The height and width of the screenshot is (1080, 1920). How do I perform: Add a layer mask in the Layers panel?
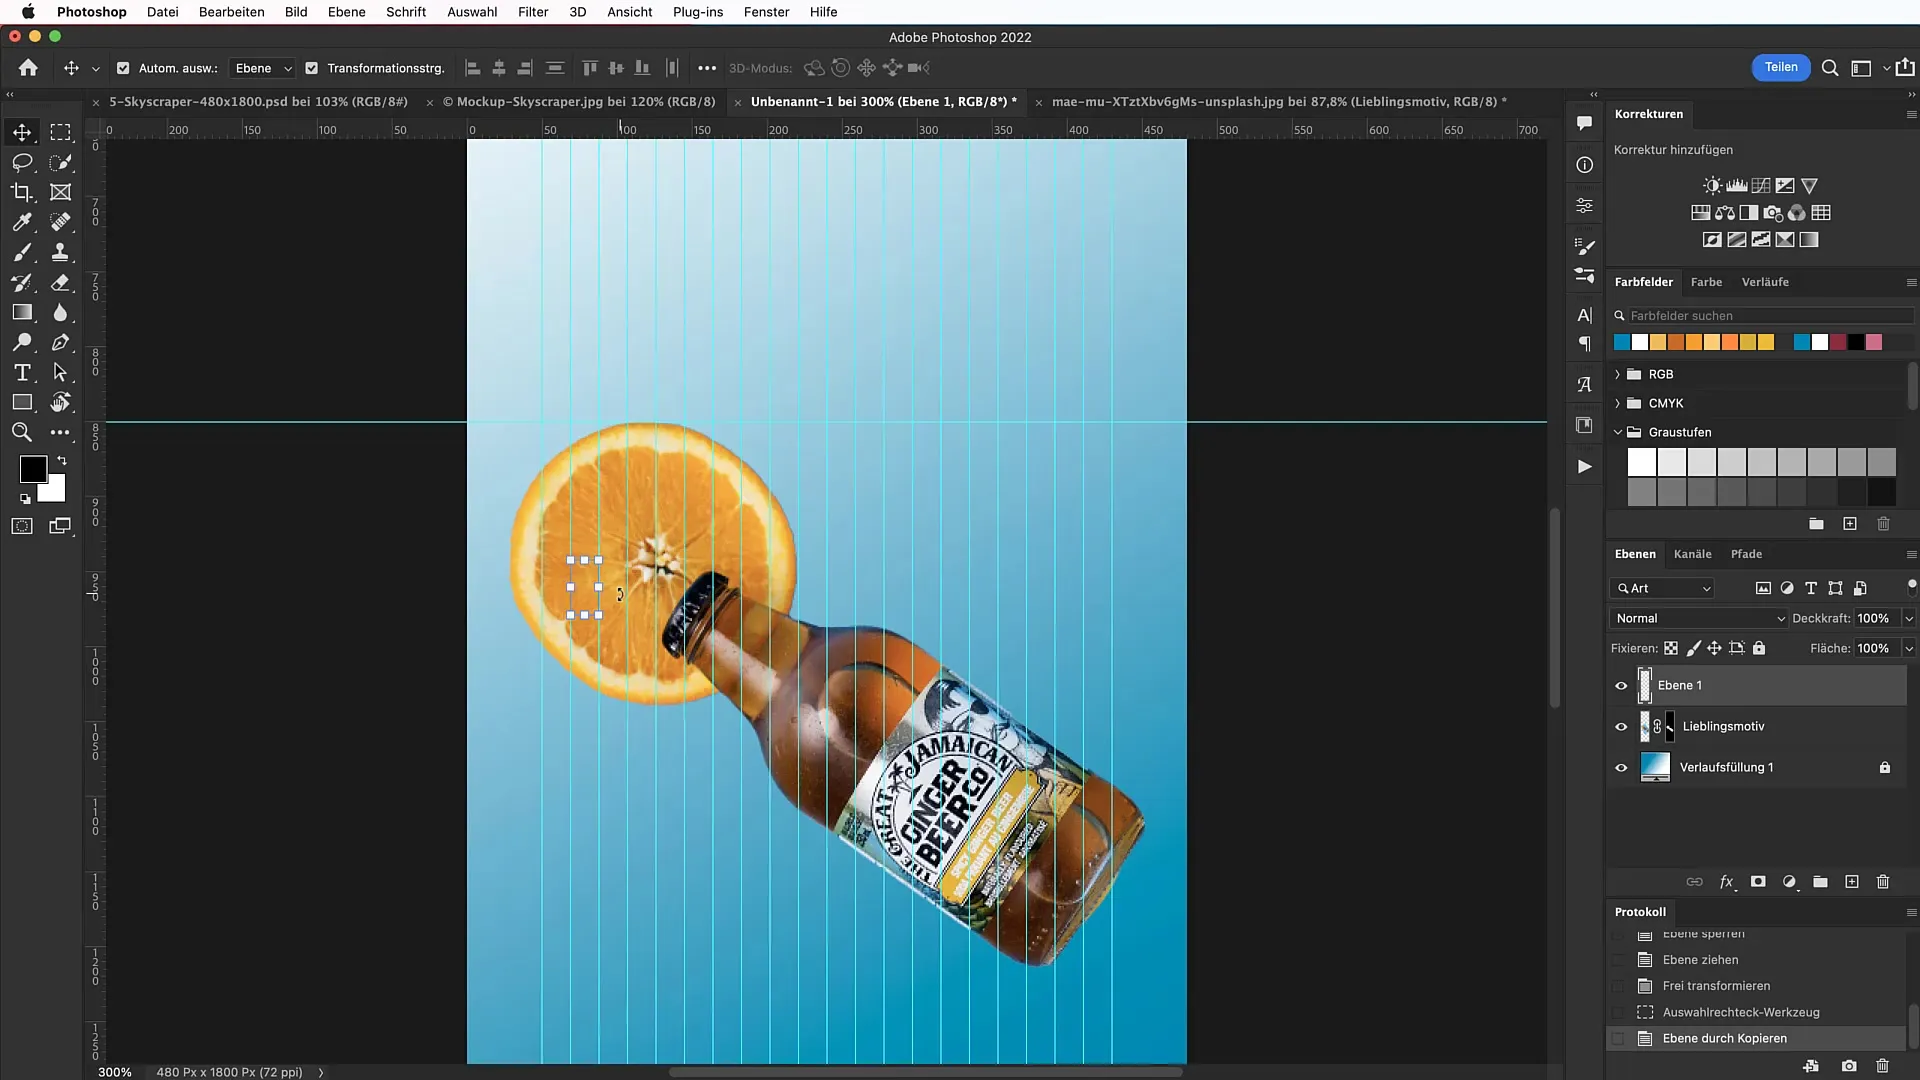[1758, 882]
